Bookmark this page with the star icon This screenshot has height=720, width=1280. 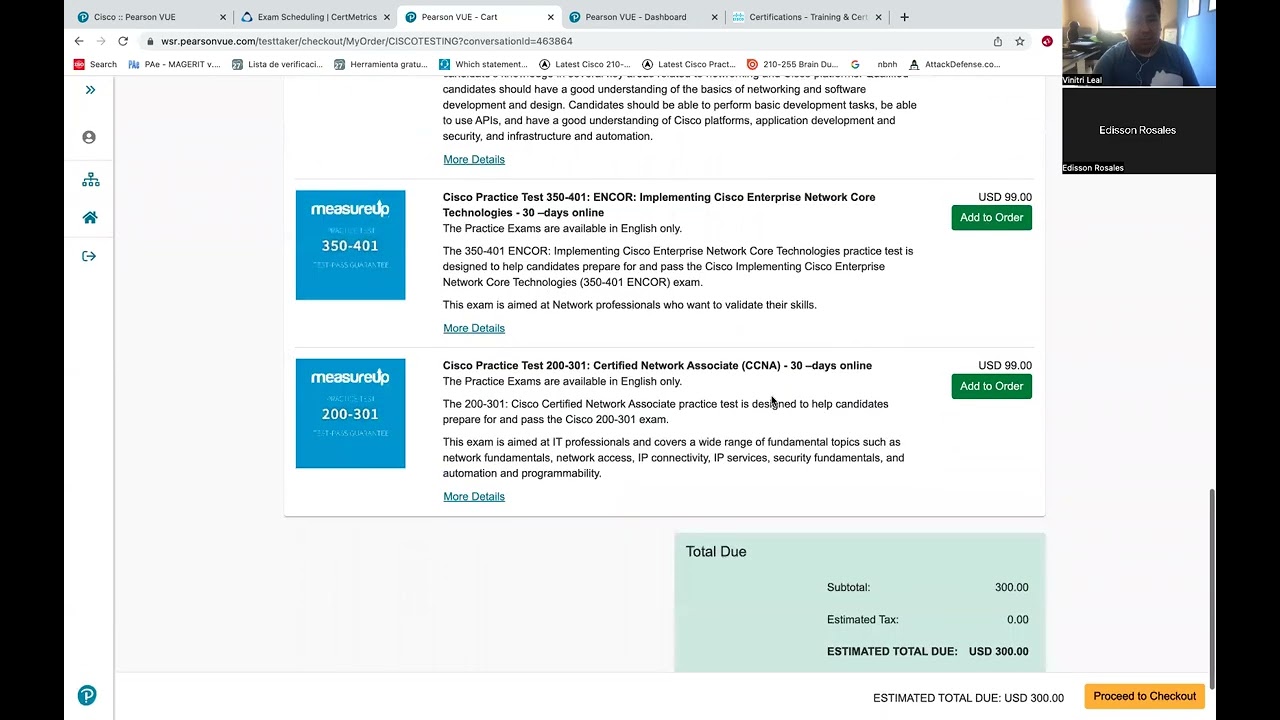click(1020, 41)
